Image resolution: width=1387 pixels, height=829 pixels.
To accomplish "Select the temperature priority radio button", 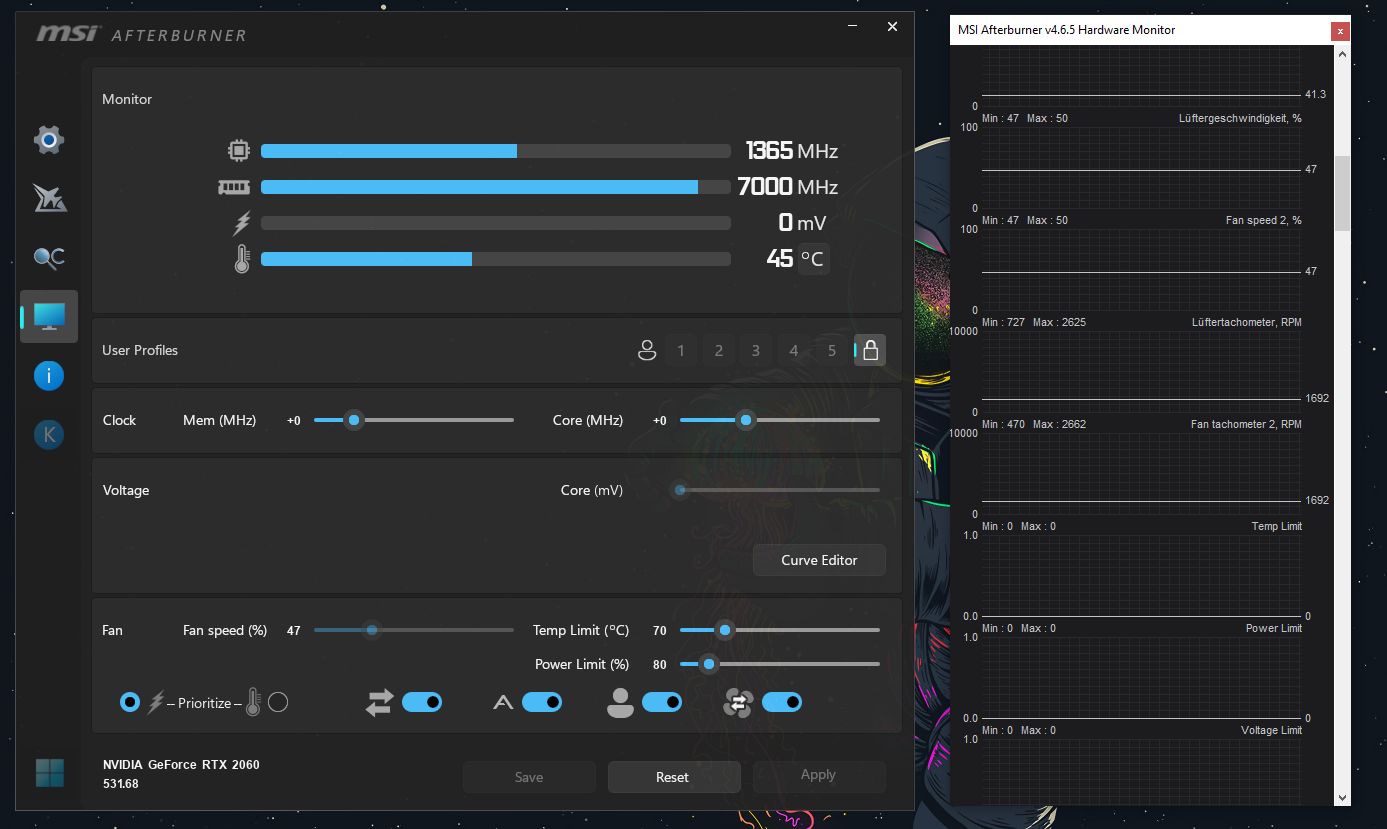I will point(278,702).
